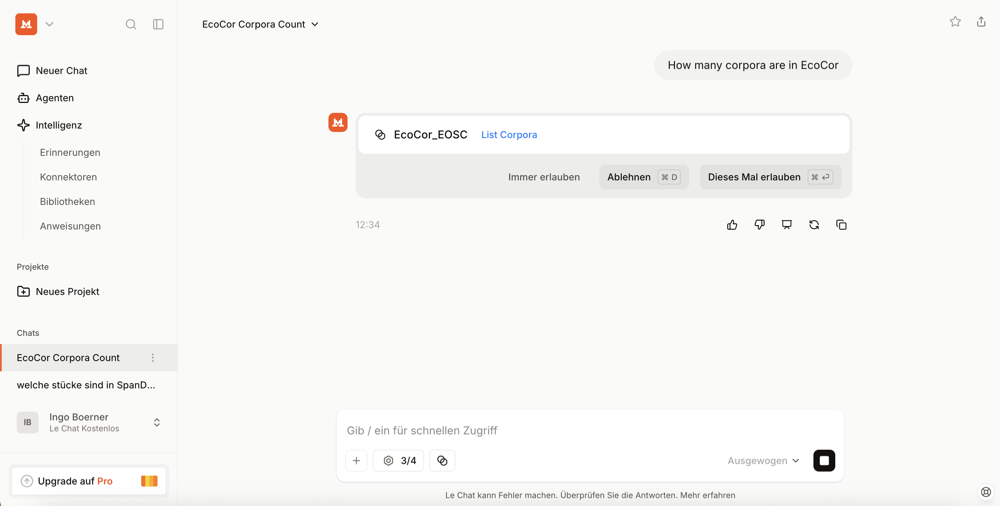Open the Ausgewogen mode dropdown
The width and height of the screenshot is (1000, 506).
[763, 461]
